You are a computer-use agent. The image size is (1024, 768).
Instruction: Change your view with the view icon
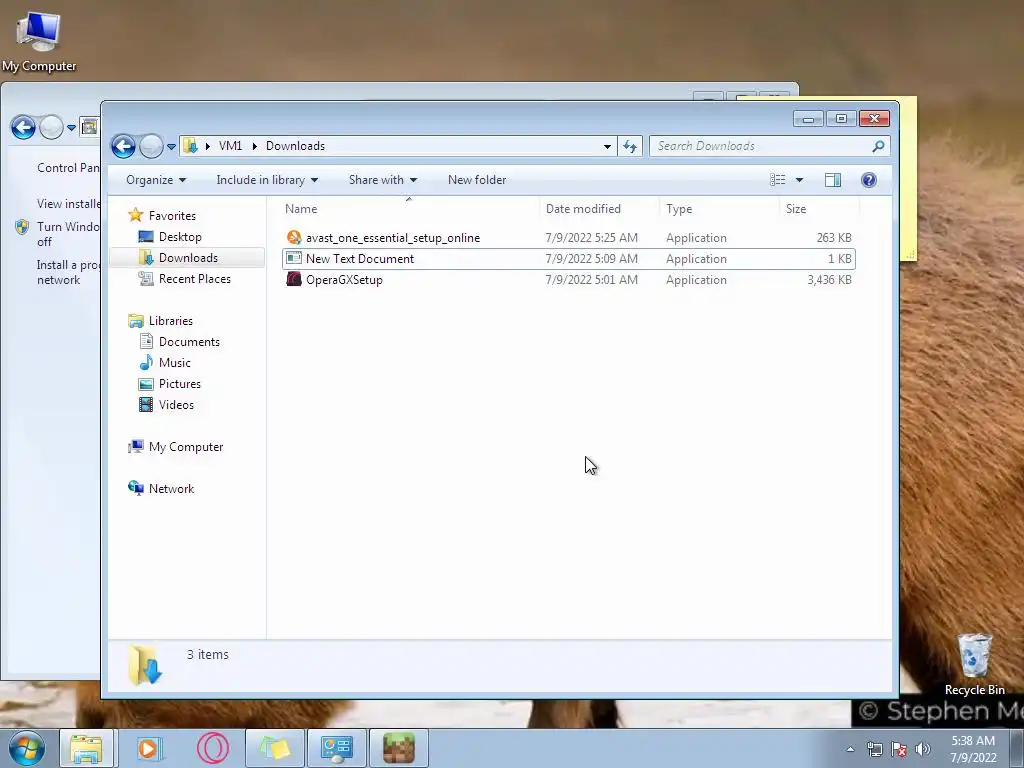coord(777,180)
